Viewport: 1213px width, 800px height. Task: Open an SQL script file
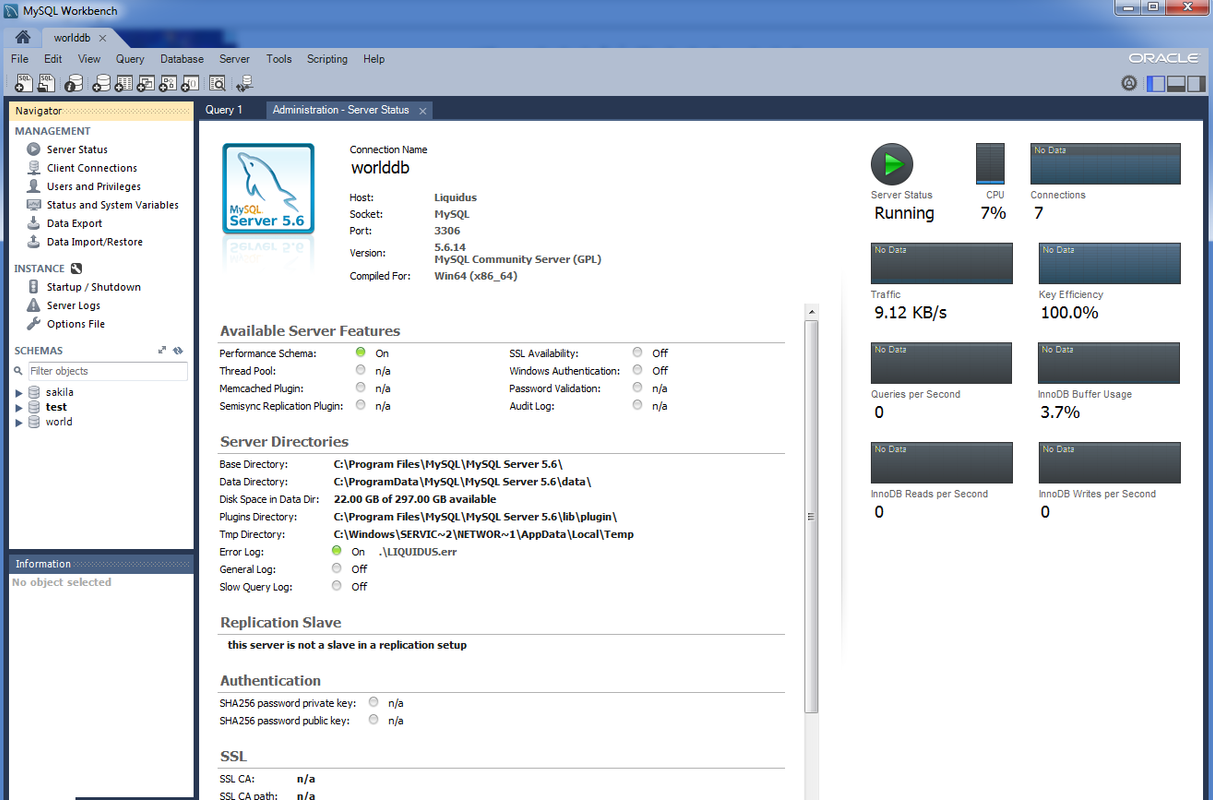pos(46,84)
